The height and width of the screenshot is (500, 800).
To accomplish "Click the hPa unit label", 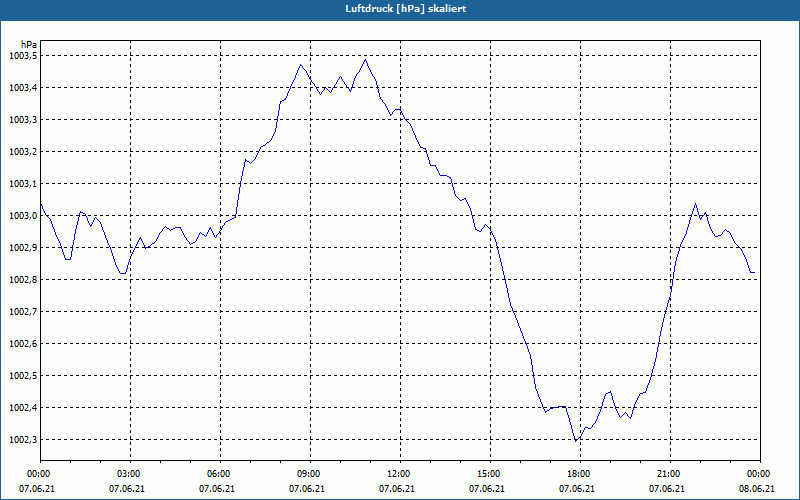I will (x=29, y=45).
